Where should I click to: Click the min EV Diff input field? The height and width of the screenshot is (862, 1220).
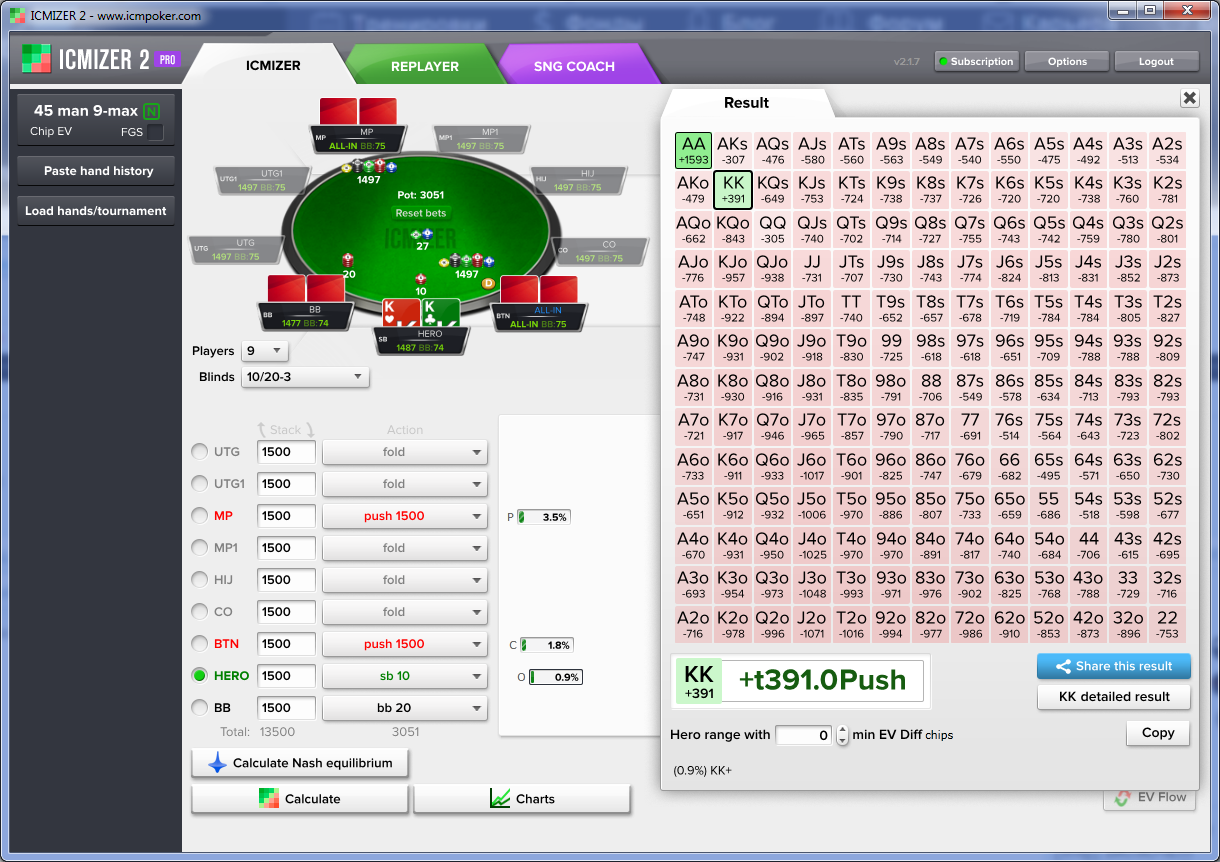(x=804, y=735)
